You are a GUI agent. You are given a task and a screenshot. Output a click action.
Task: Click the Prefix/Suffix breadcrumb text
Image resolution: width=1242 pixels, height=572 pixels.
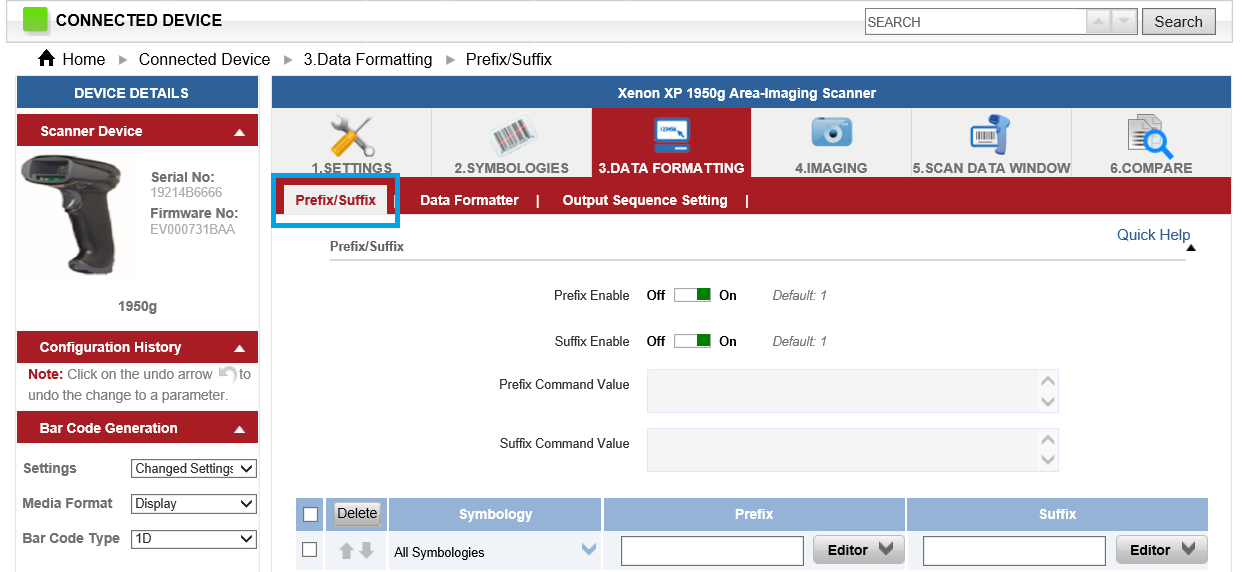(x=509, y=59)
